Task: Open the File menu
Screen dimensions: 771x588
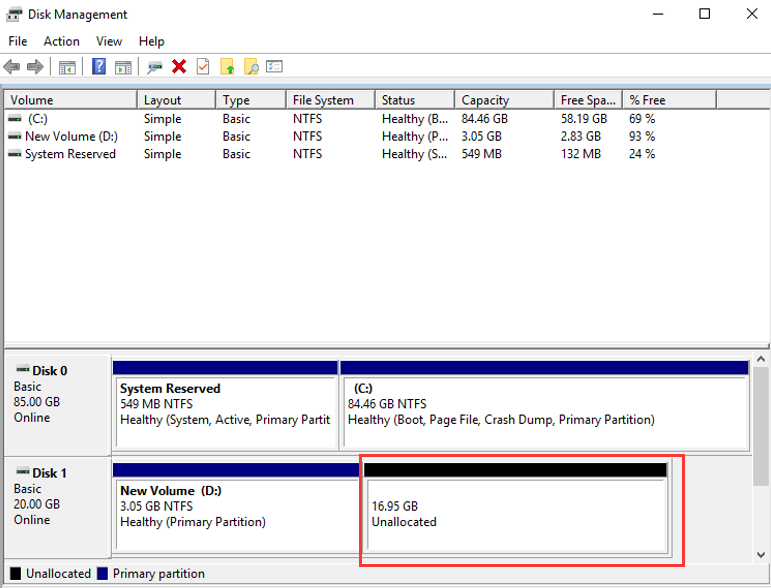Action: (18, 41)
